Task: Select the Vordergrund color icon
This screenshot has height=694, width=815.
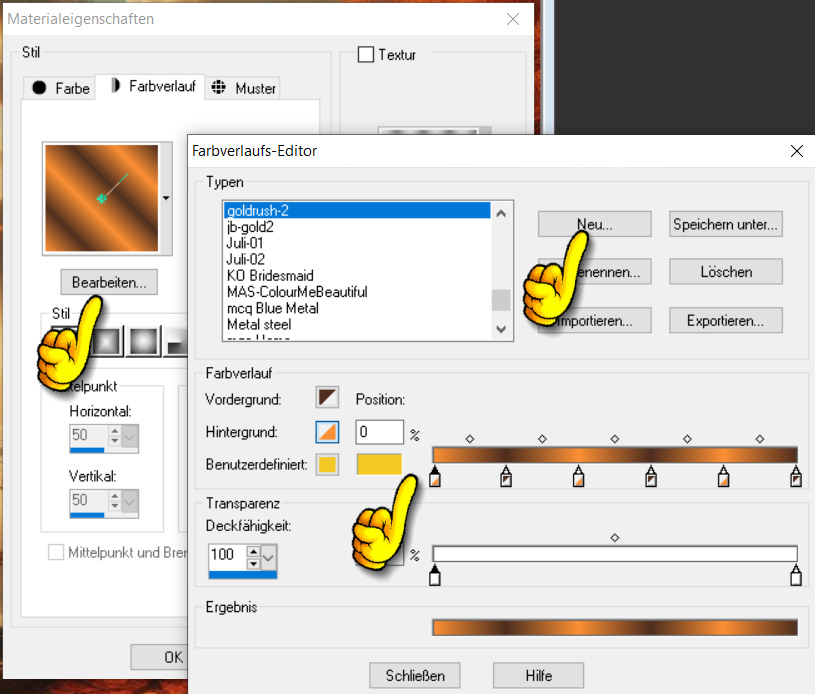Action: point(327,399)
